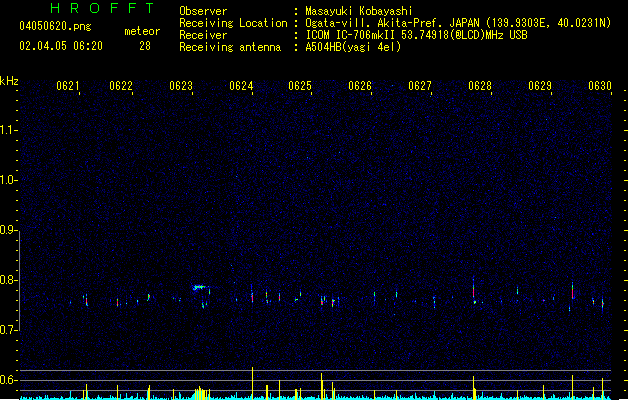Screen dimensions: 629x400
Task: Click the 0630 time marker
Action: (600, 86)
